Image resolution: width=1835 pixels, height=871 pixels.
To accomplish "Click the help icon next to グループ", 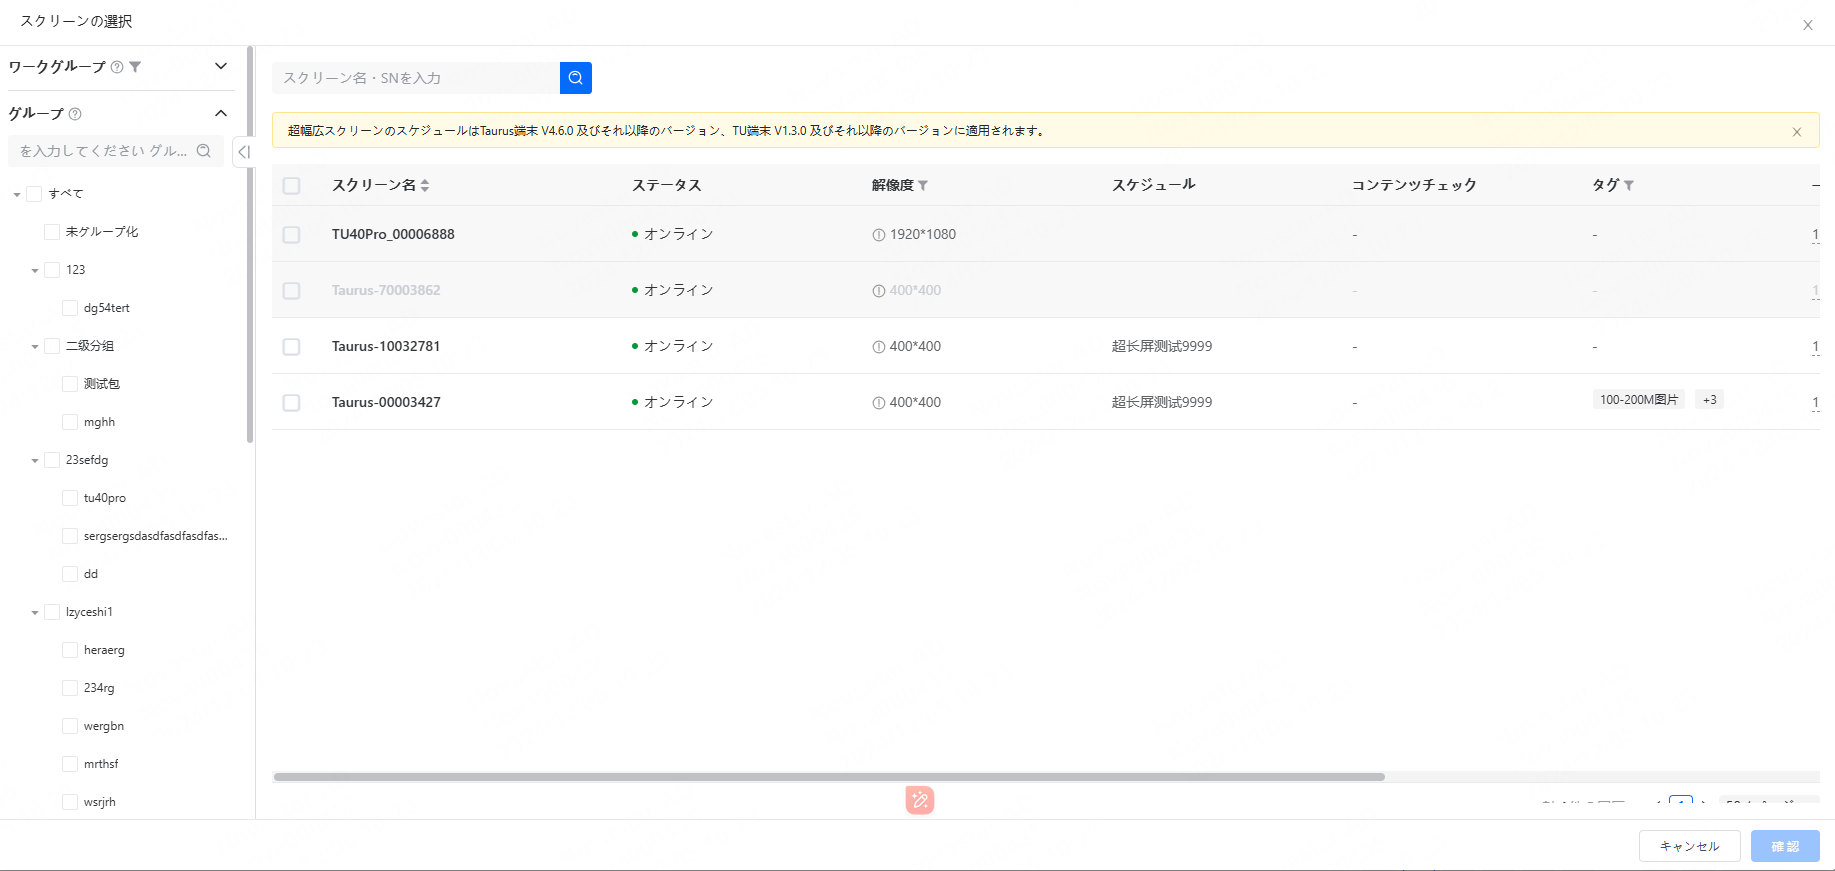I will (75, 114).
